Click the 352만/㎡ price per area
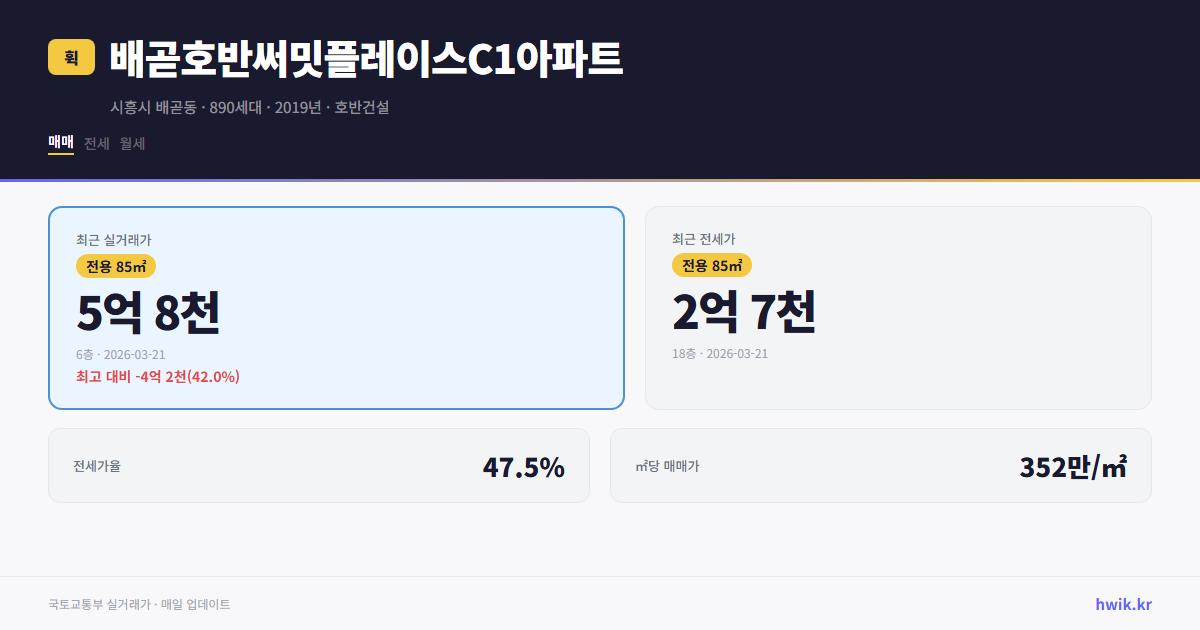Image resolution: width=1200 pixels, height=630 pixels. [1072, 465]
